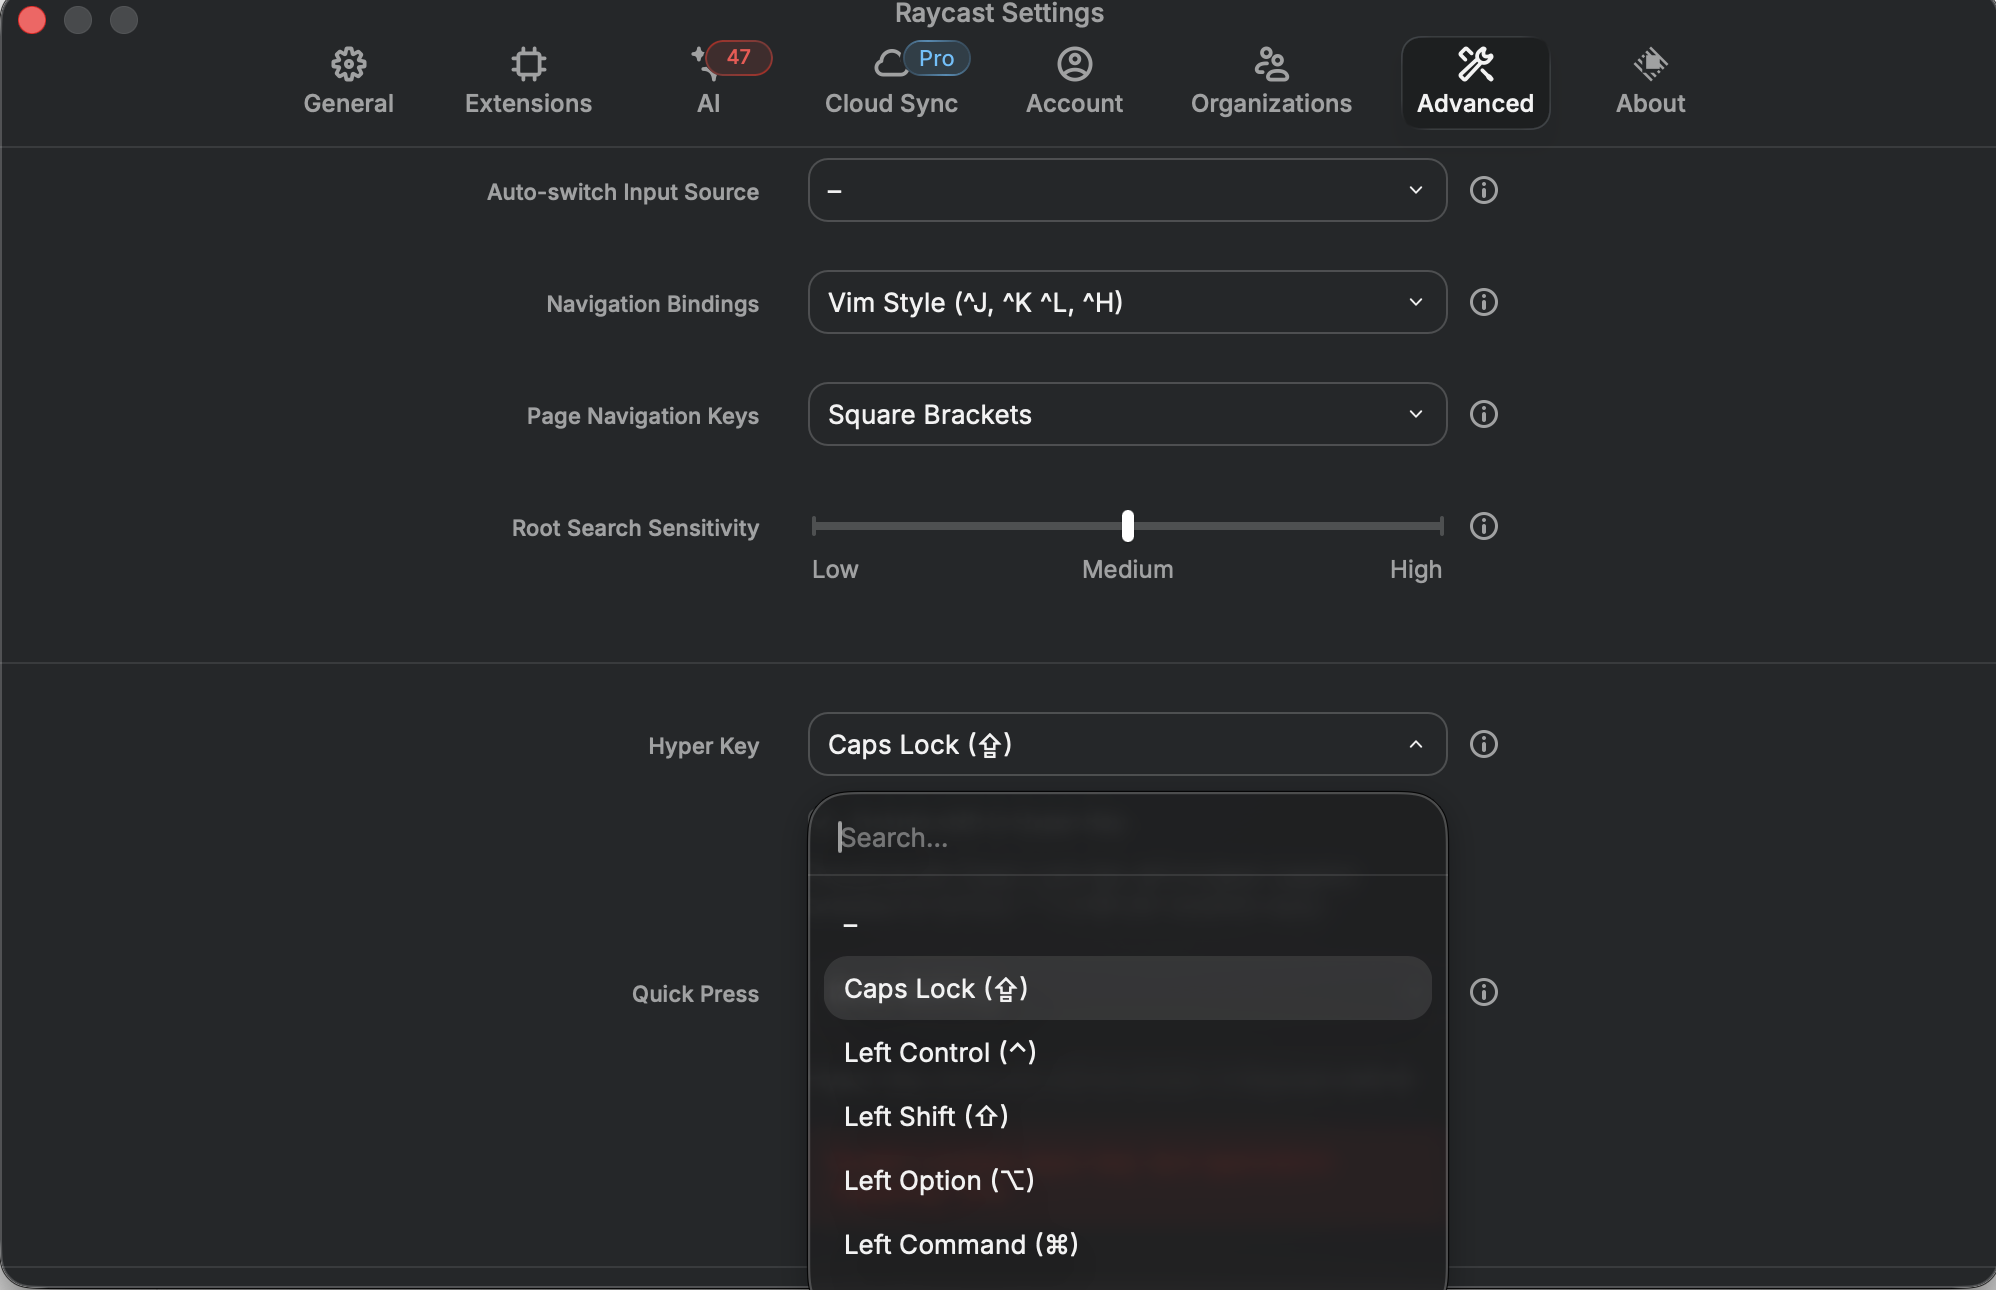The width and height of the screenshot is (1996, 1290).
Task: Switch to the Extensions tab
Action: coord(528,83)
